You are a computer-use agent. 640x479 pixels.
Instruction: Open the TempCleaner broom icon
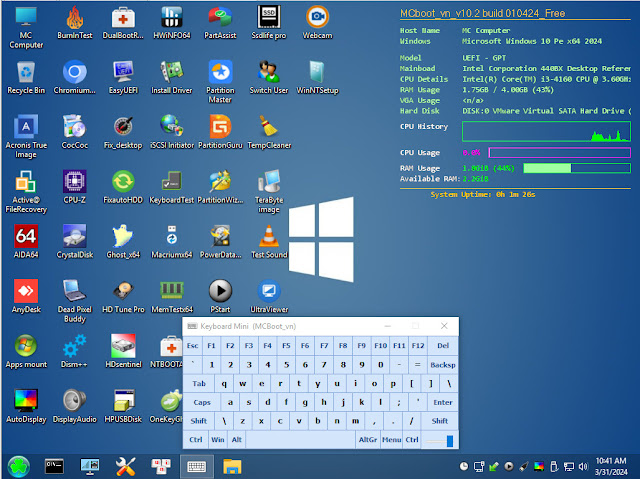(x=268, y=126)
